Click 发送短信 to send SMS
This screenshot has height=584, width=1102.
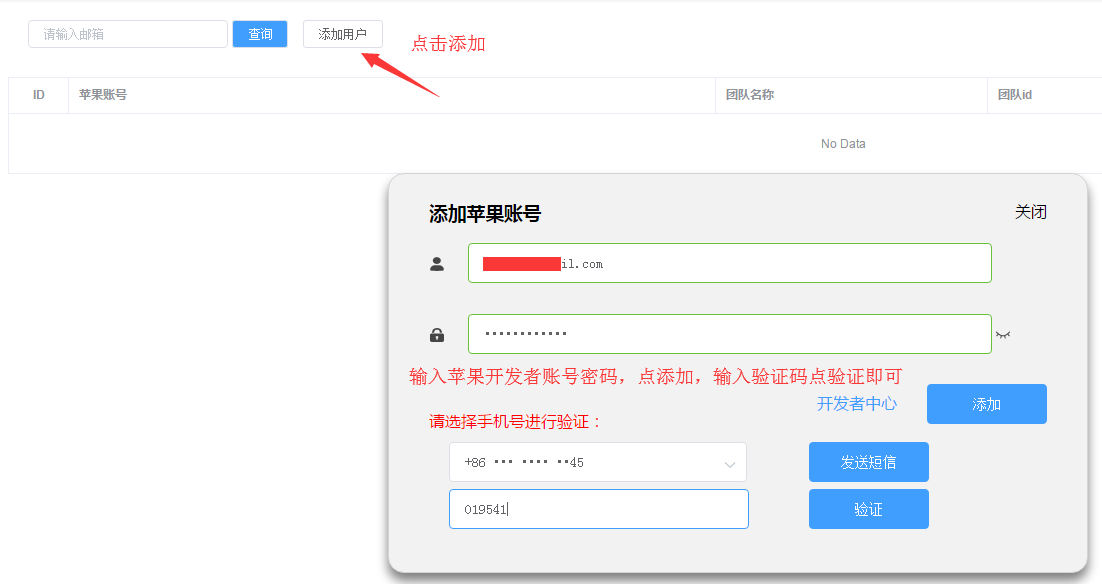[x=869, y=462]
